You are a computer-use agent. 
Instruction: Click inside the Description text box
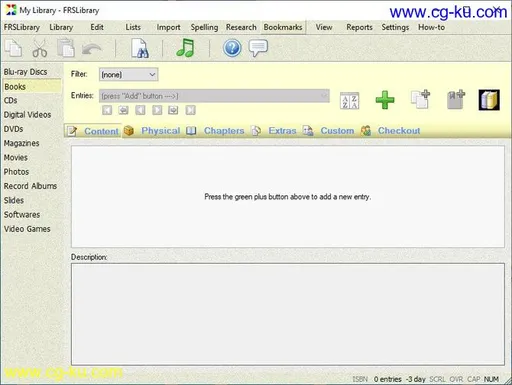(288, 314)
